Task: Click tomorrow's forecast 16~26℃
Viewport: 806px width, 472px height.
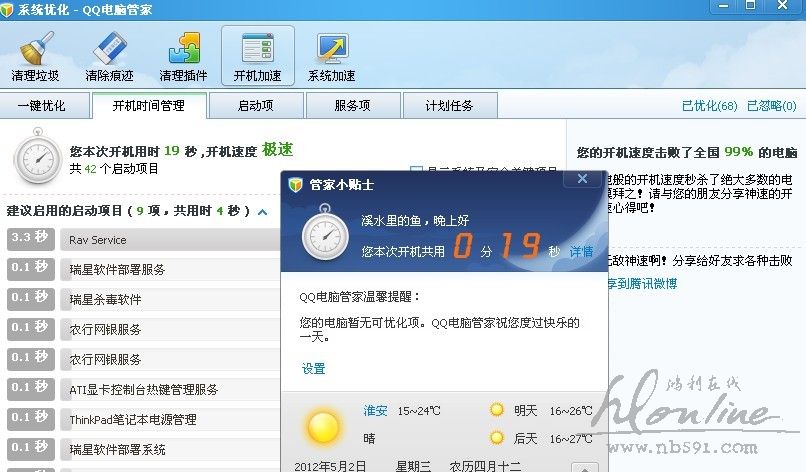Action: [571, 411]
